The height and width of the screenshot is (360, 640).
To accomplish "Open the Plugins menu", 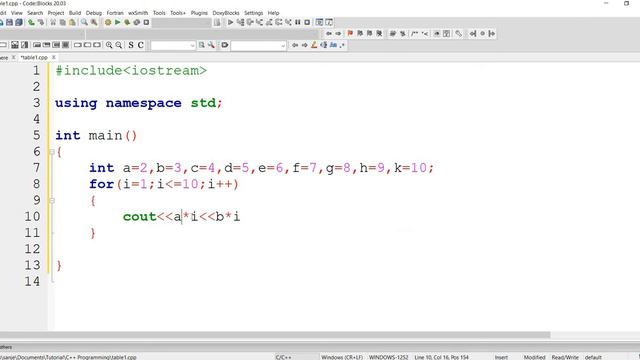I will pyautogui.click(x=199, y=13).
